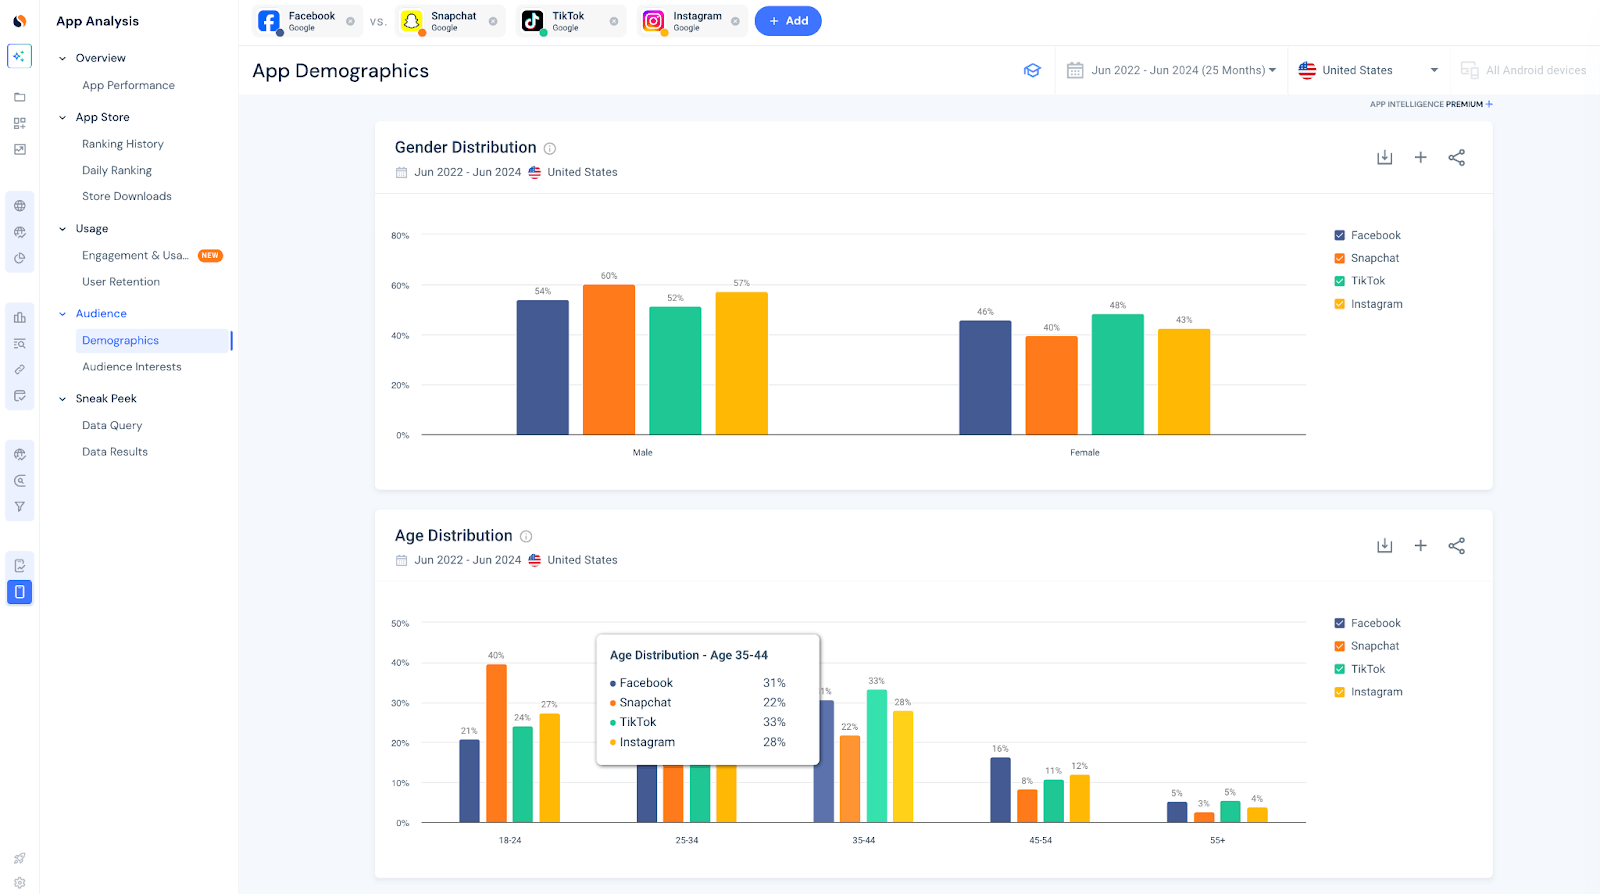Click the Facebook app chip
1600x894 pixels.
308,21
